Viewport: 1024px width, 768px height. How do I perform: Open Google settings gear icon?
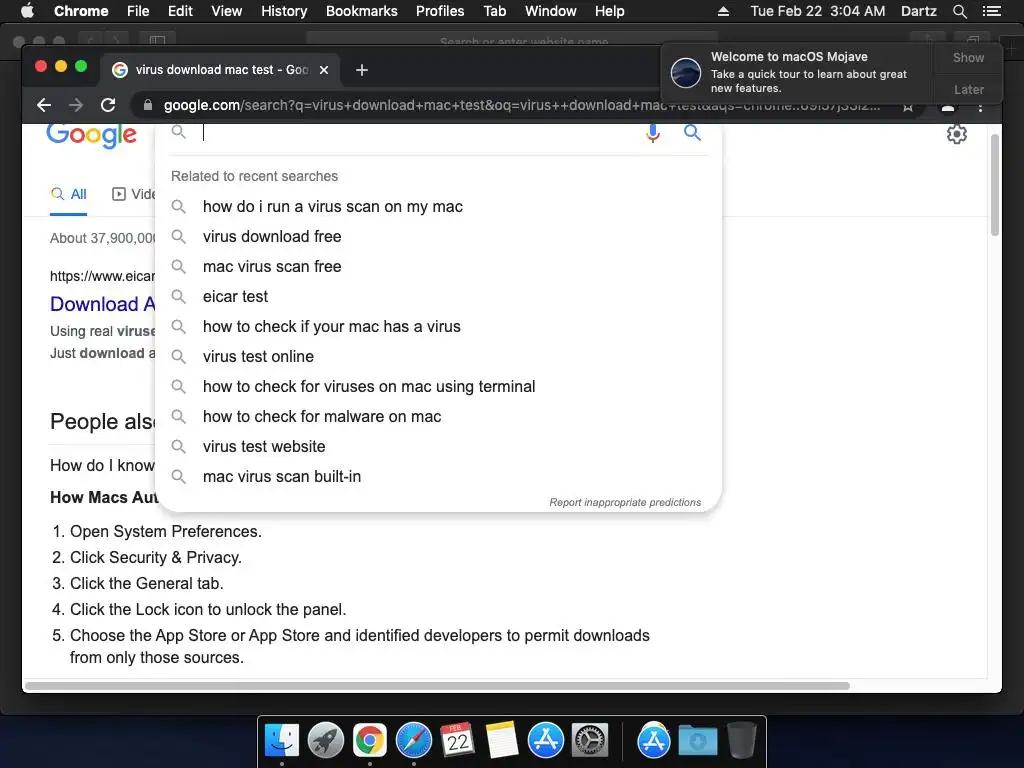point(957,134)
